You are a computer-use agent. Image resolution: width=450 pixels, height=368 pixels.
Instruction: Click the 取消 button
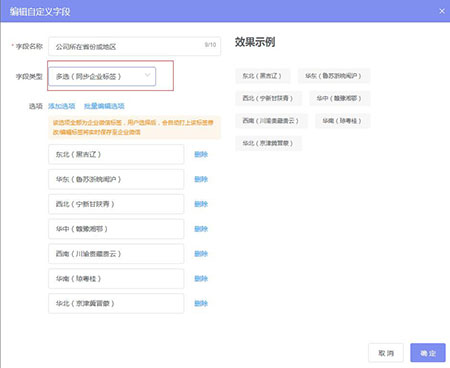coord(386,353)
